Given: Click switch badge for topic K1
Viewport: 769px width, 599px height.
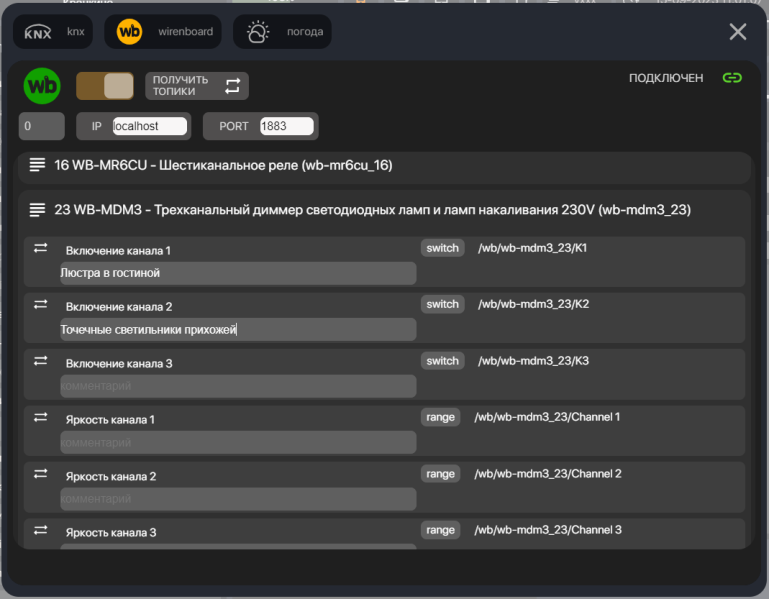Looking at the screenshot, I should click(442, 248).
